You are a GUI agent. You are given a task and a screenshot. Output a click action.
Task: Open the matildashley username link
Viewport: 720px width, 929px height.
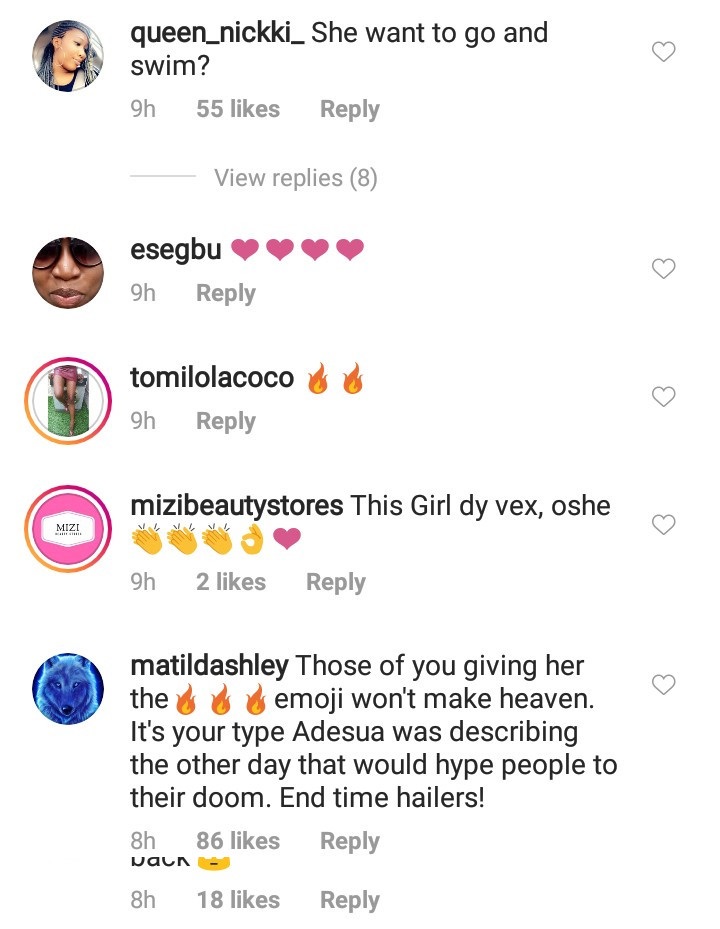tap(210, 665)
